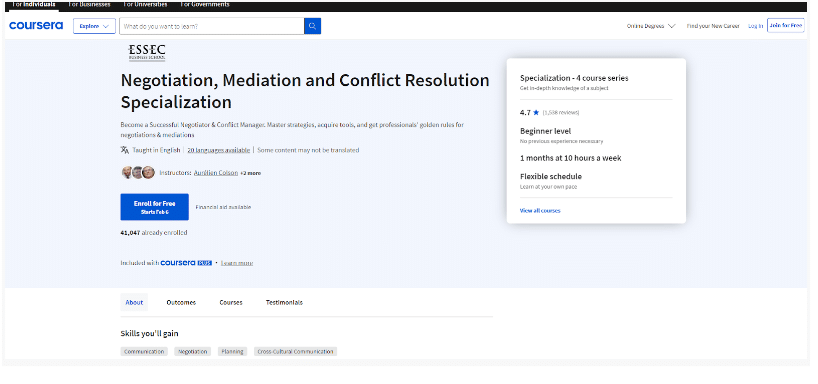Click the Communication skill tag
This screenshot has height=384, width=818.
[145, 352]
